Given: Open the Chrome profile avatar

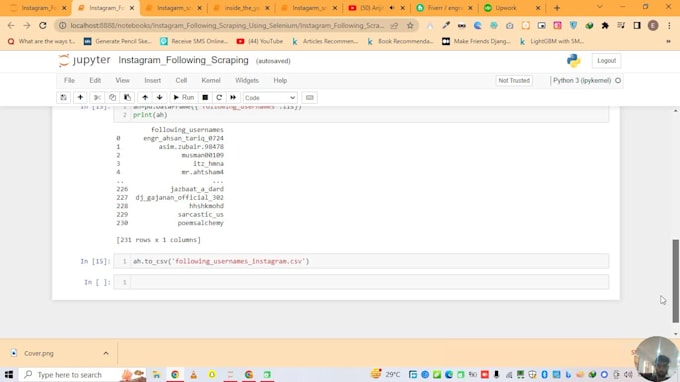Looking at the screenshot, I should click(653, 26).
